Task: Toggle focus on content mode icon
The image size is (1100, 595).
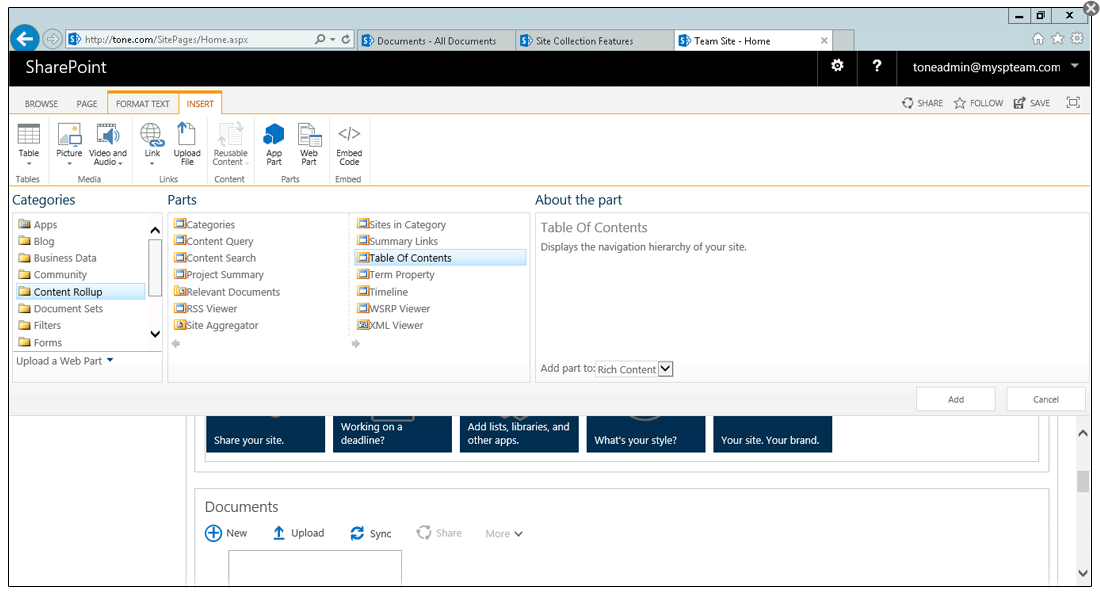Action: point(1073,102)
